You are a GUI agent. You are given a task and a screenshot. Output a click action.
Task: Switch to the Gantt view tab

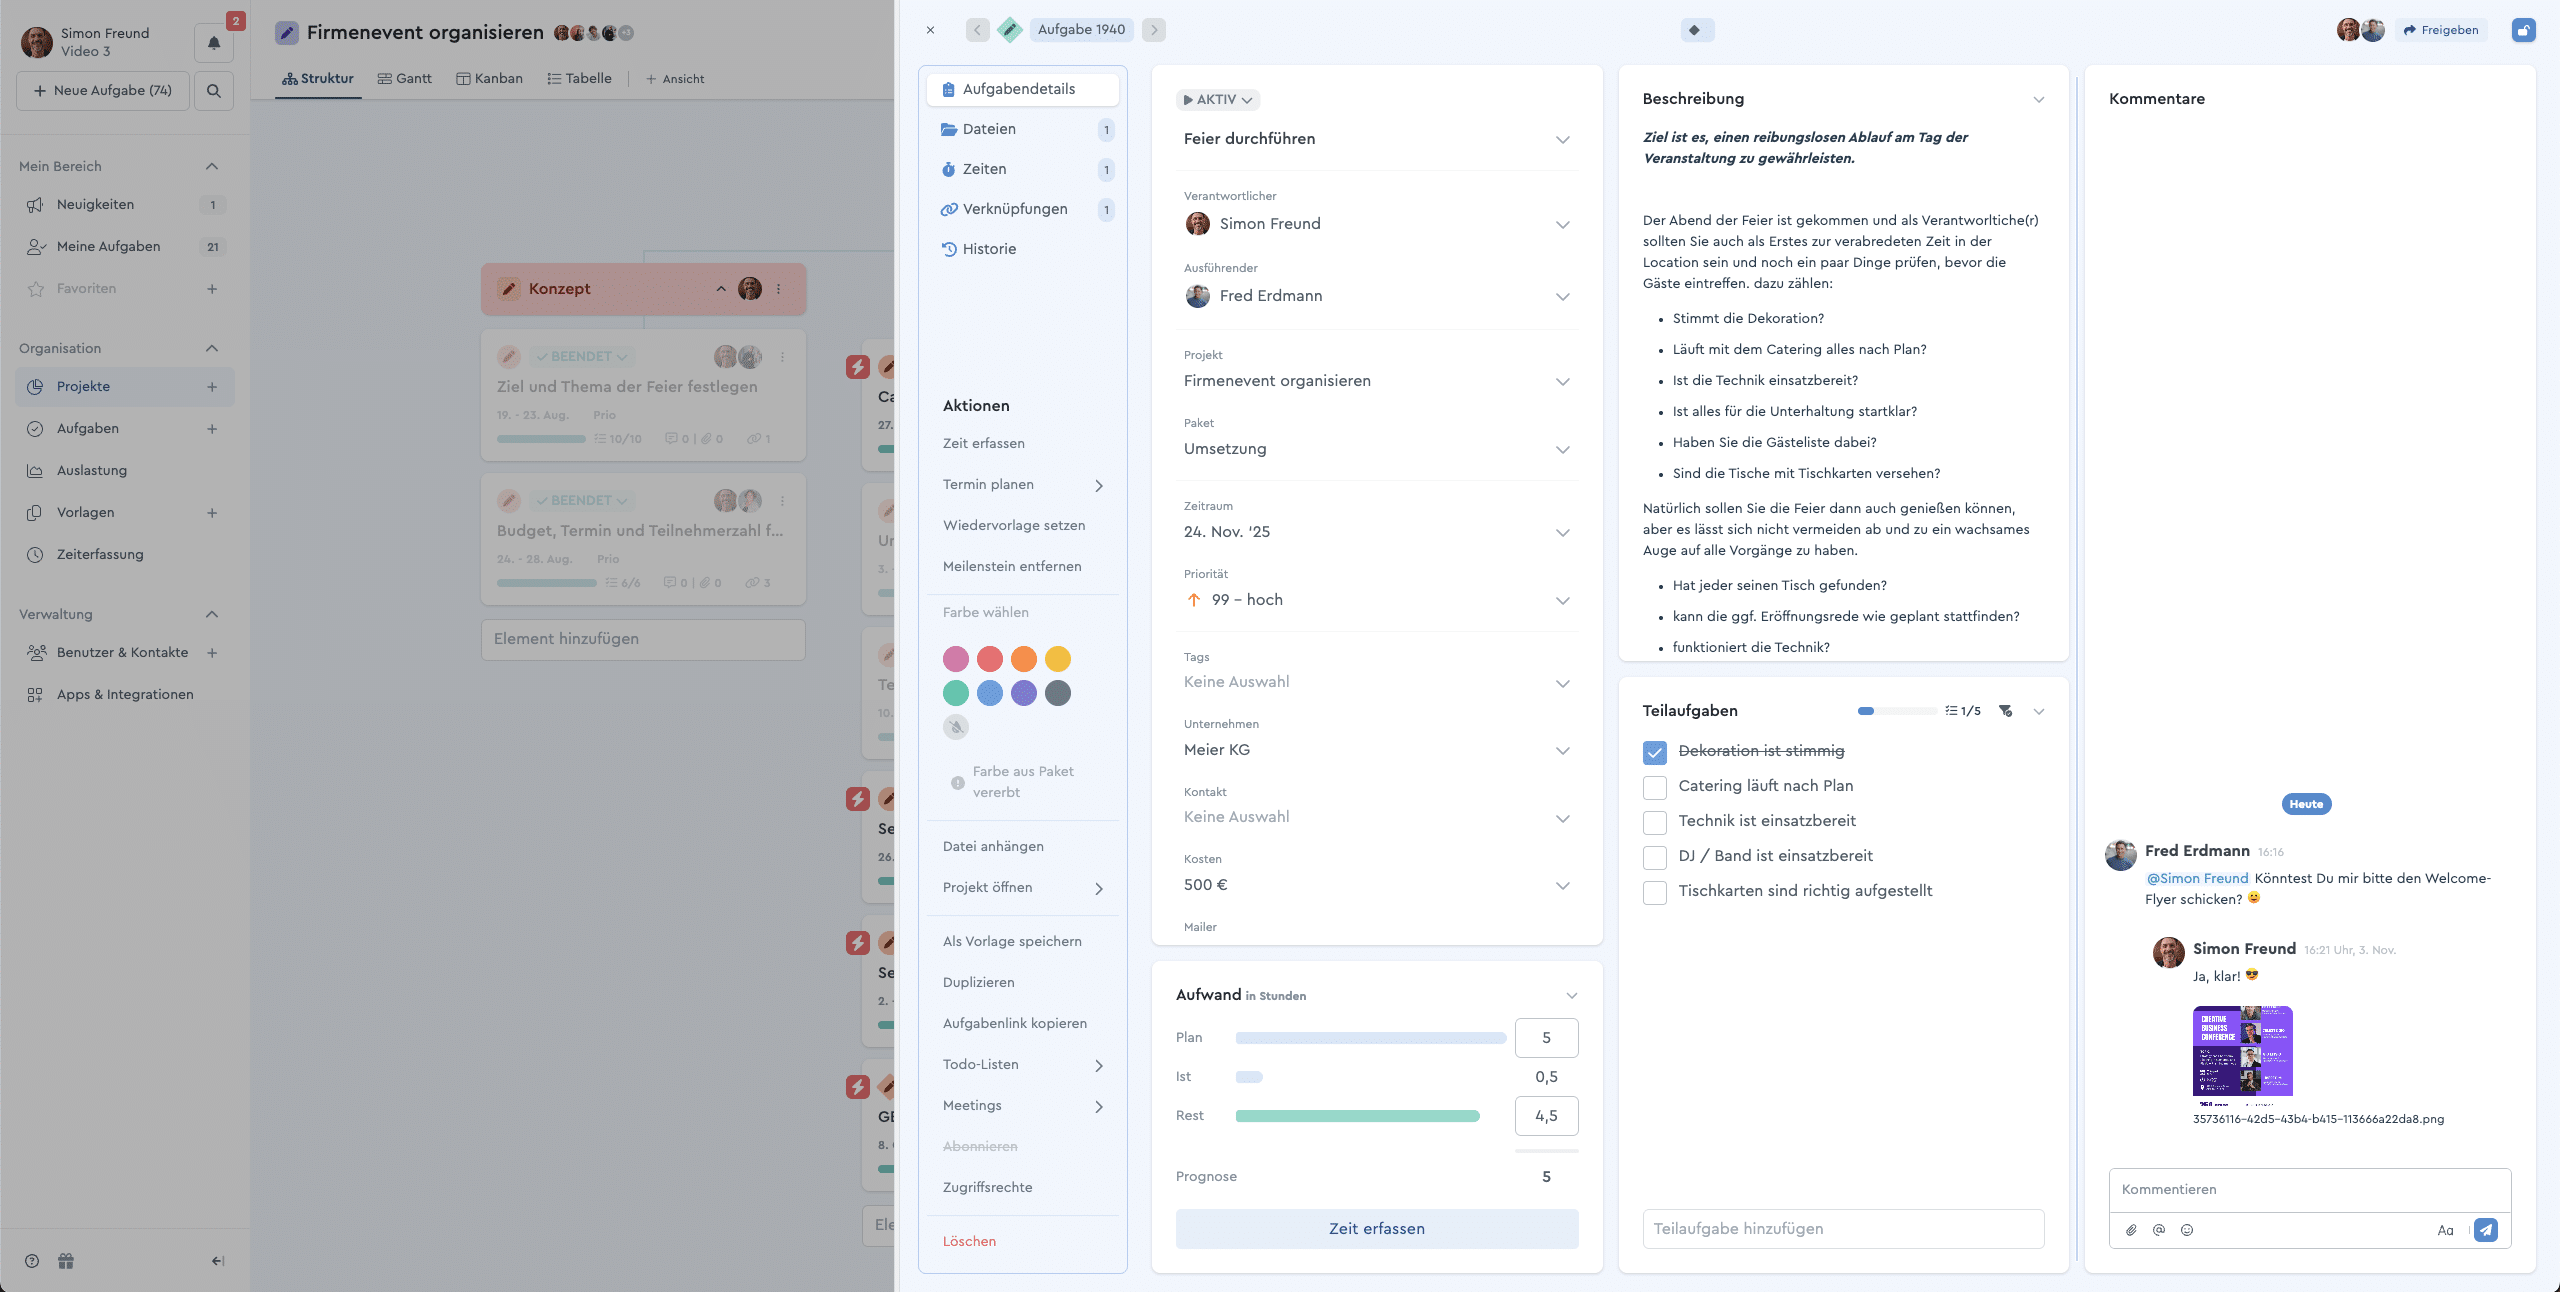(x=404, y=78)
